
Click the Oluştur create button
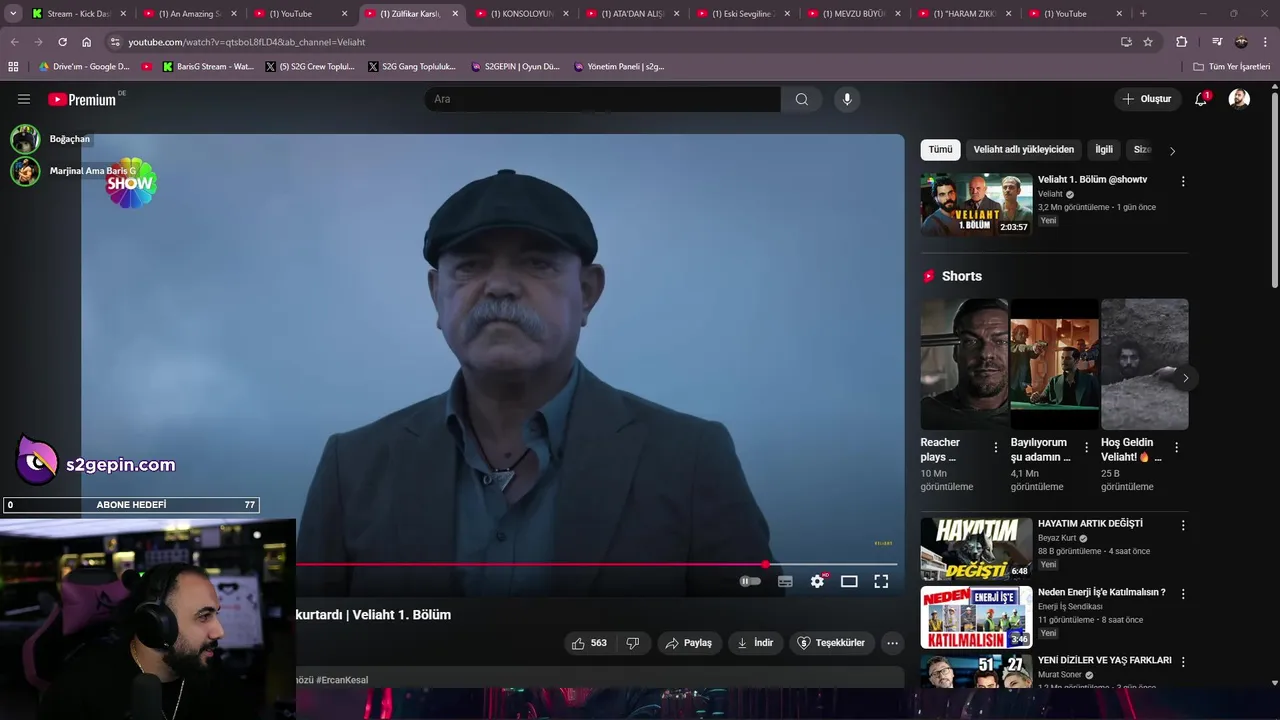(x=1147, y=99)
